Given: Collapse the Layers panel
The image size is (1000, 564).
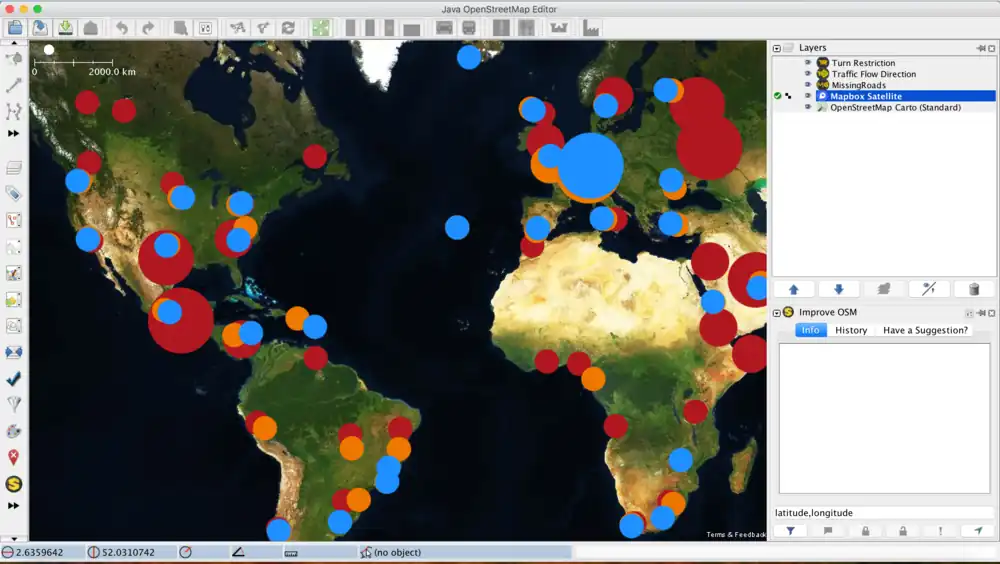Looking at the screenshot, I should [777, 48].
